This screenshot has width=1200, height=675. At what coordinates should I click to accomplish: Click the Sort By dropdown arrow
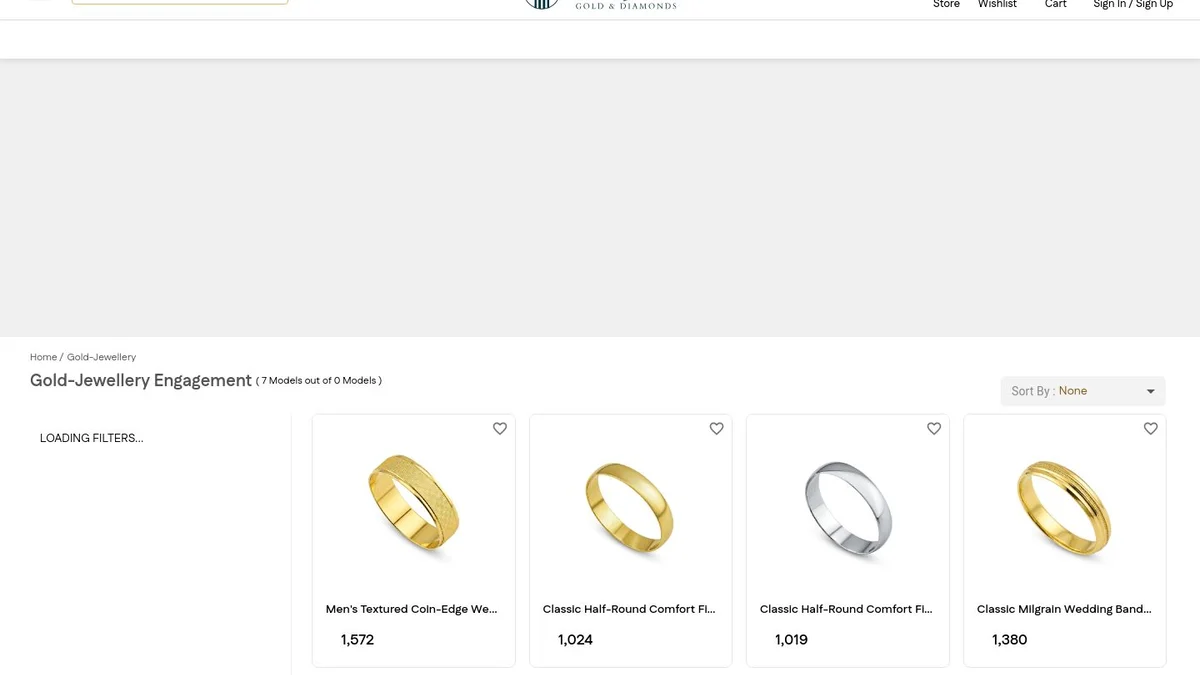click(1151, 392)
